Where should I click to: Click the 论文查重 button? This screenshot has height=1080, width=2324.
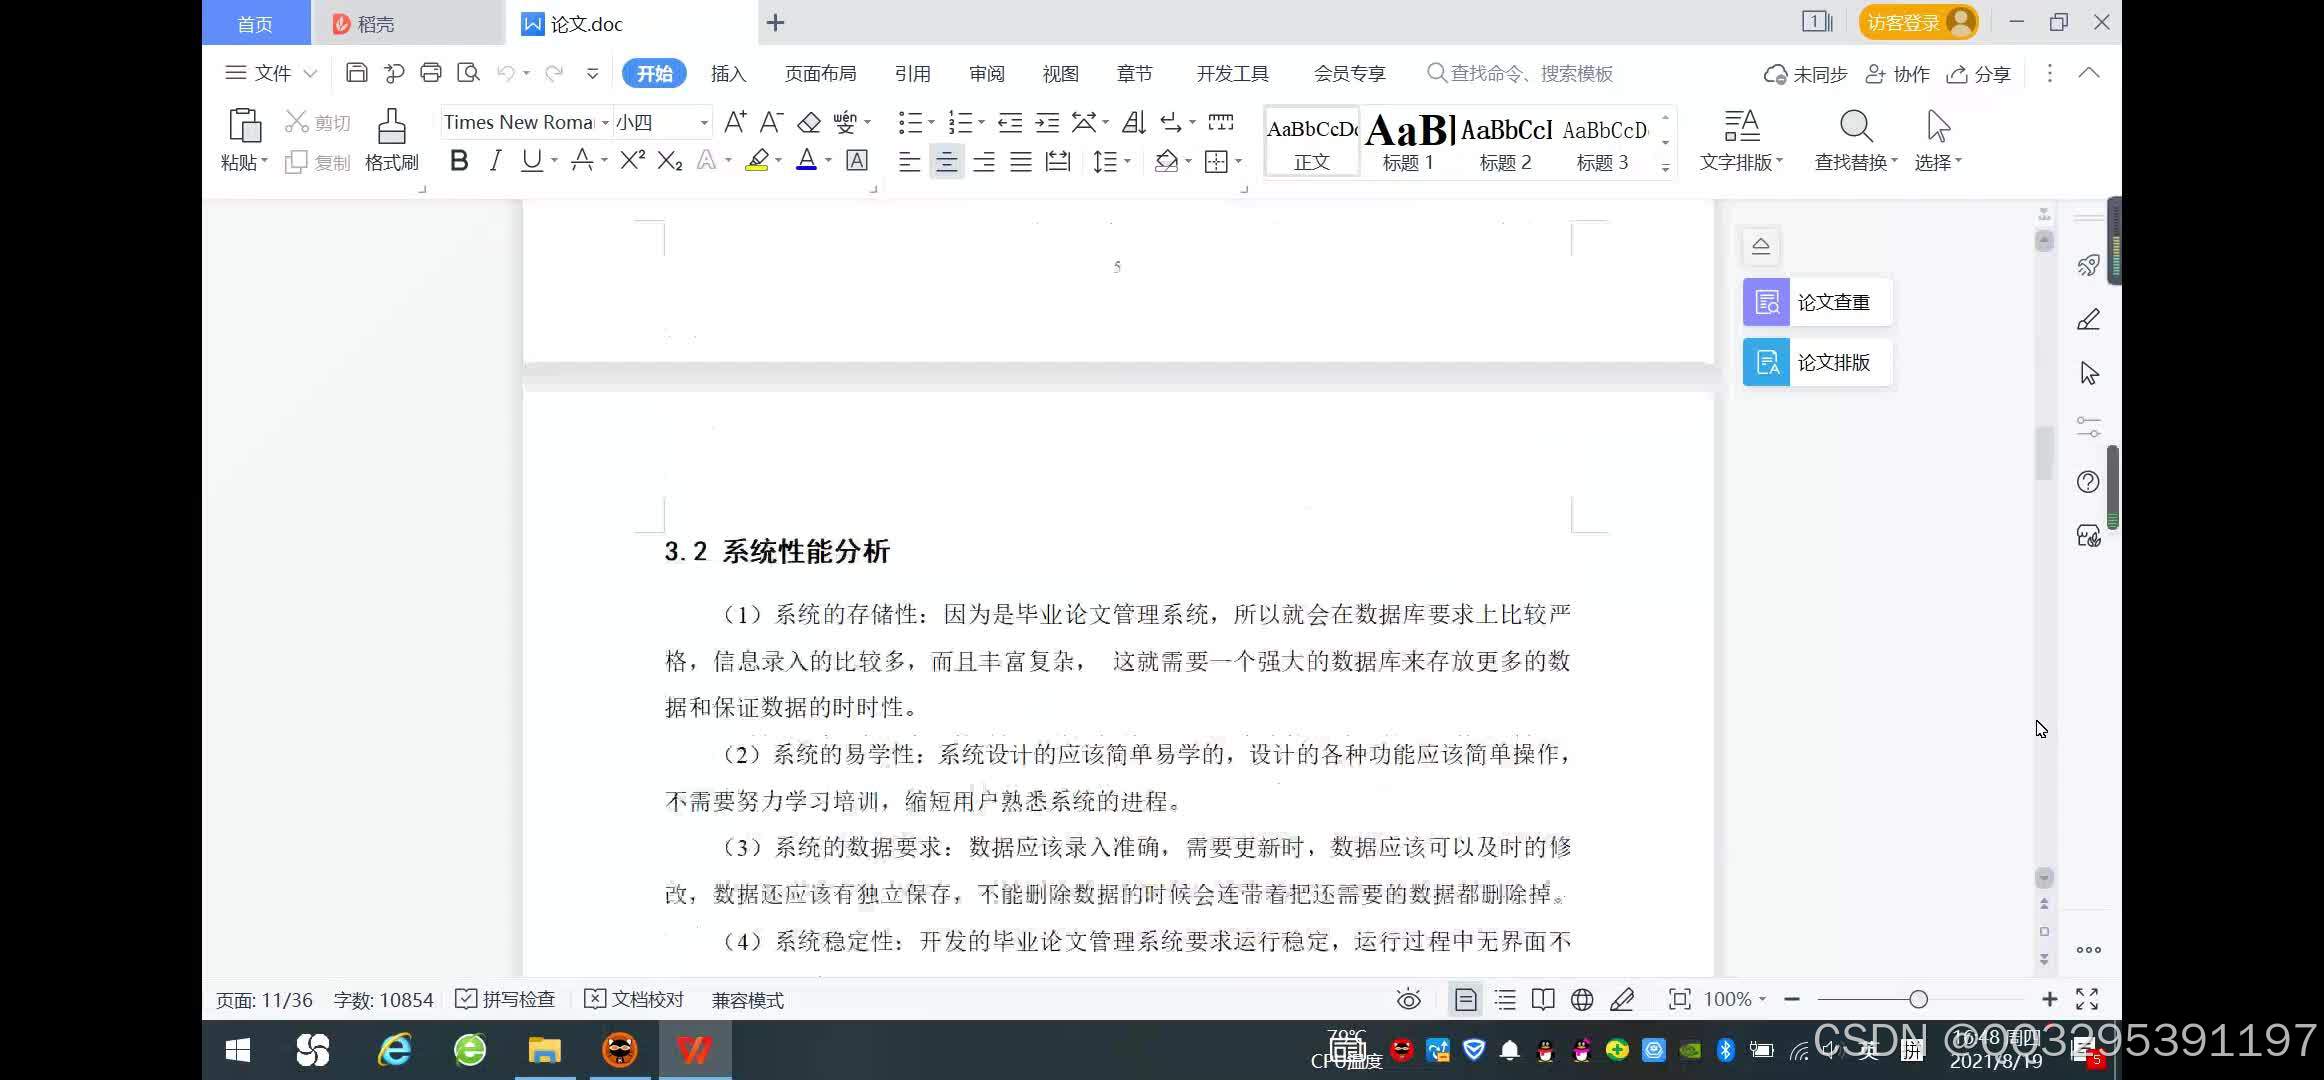click(x=1817, y=302)
